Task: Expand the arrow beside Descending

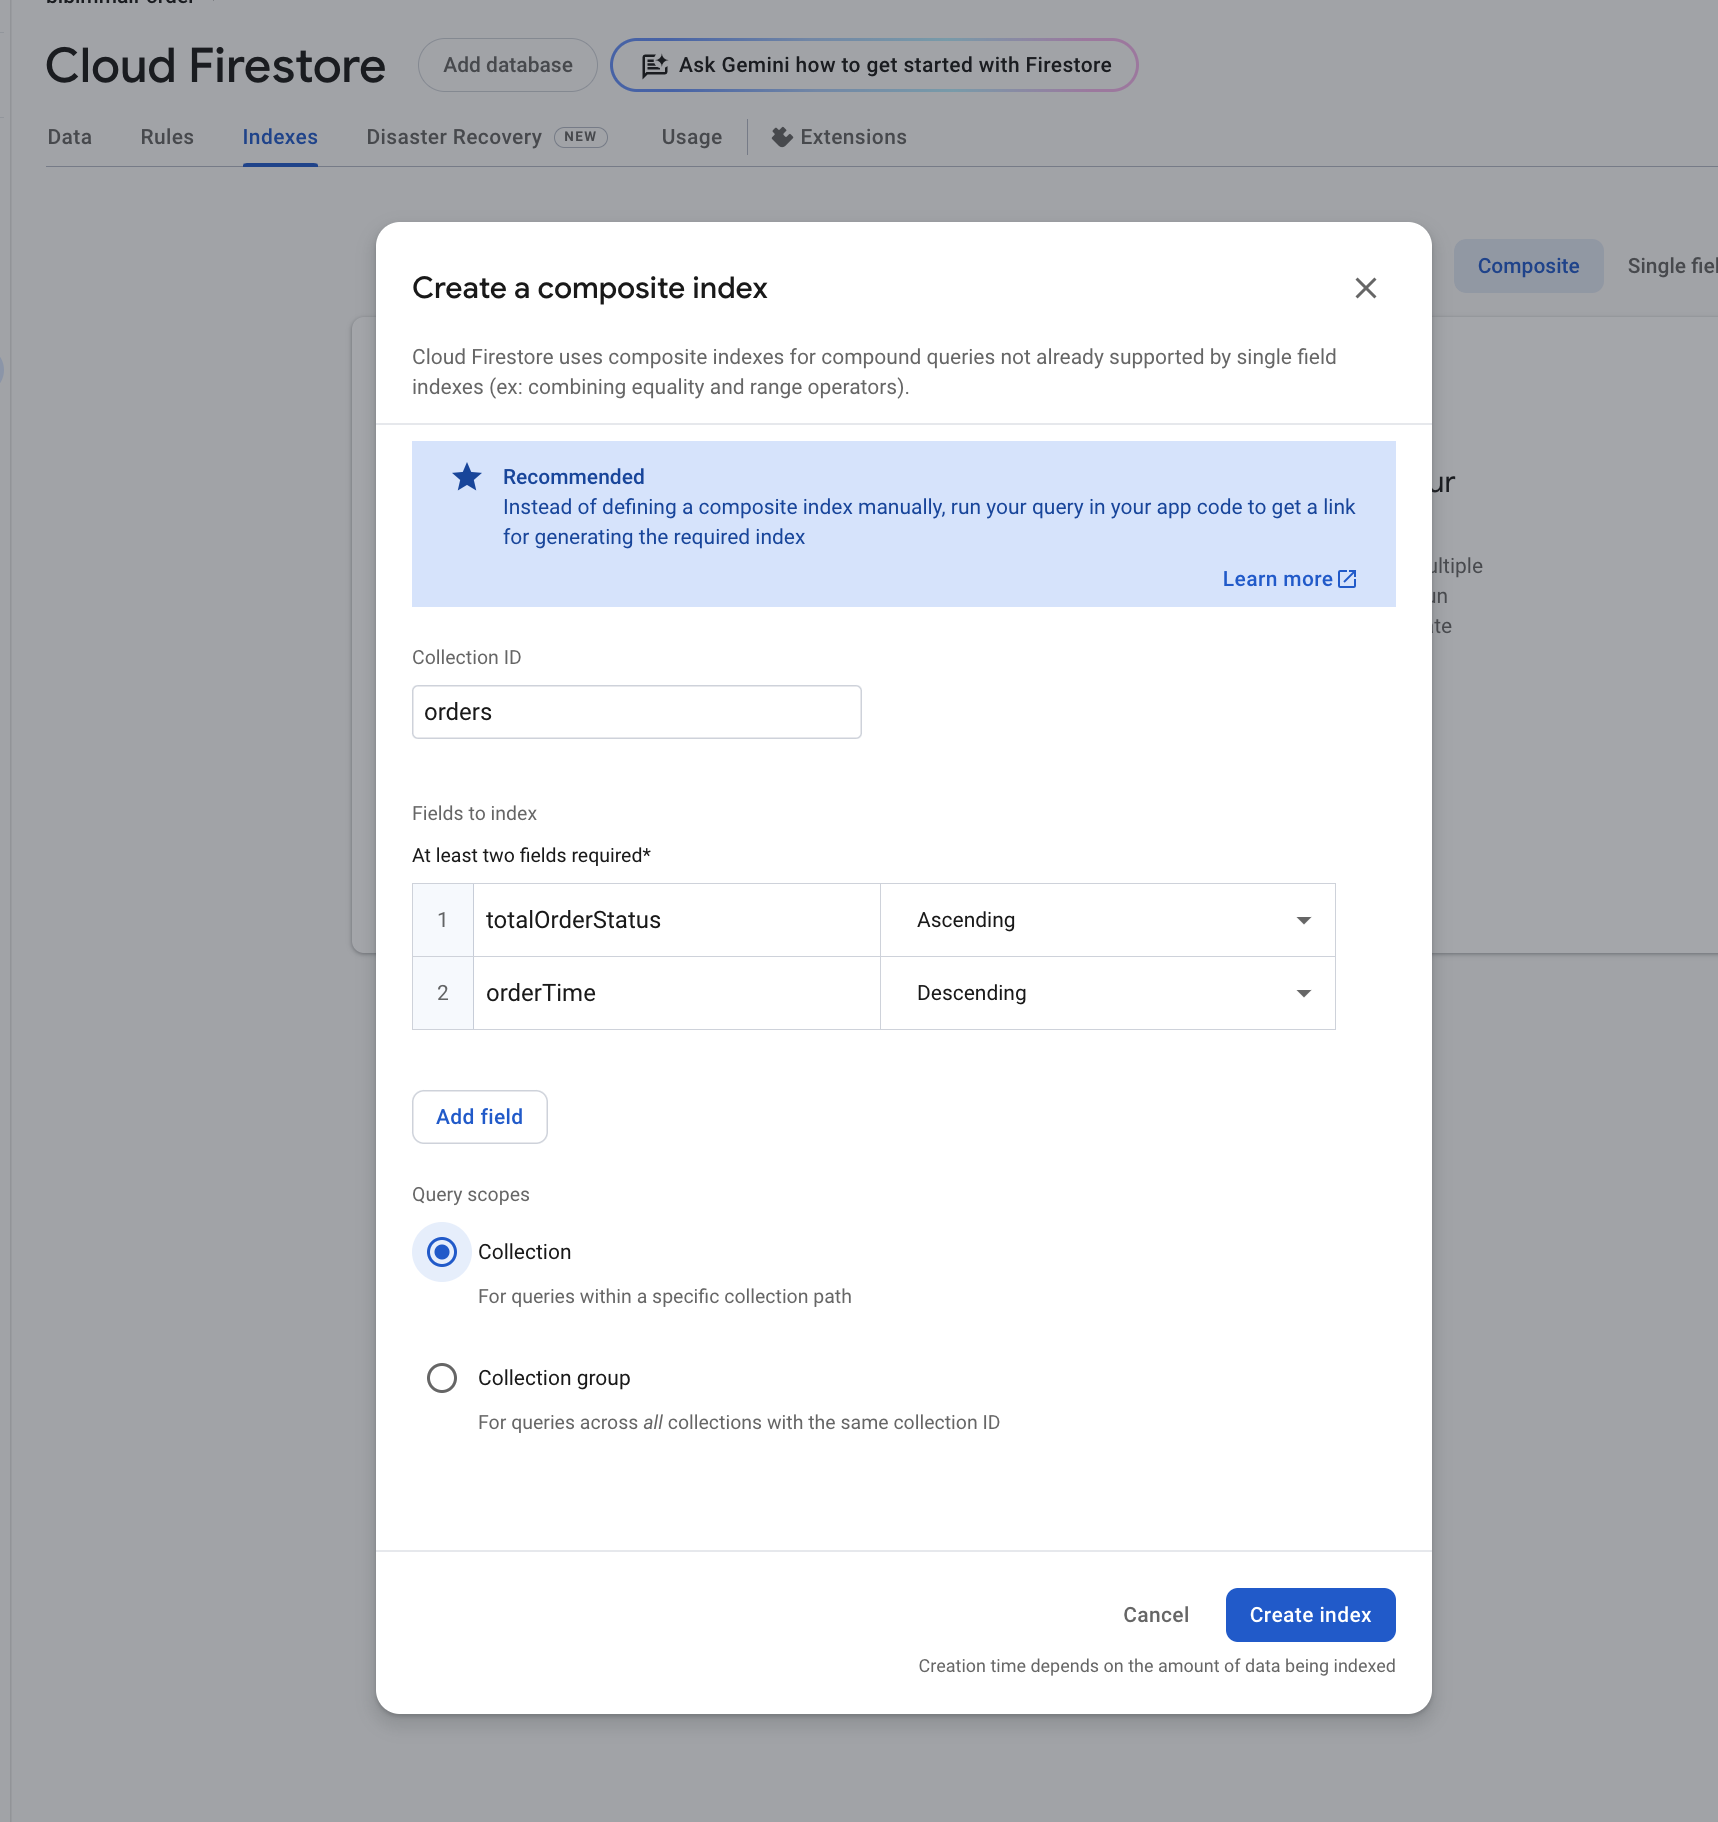Action: point(1303,993)
